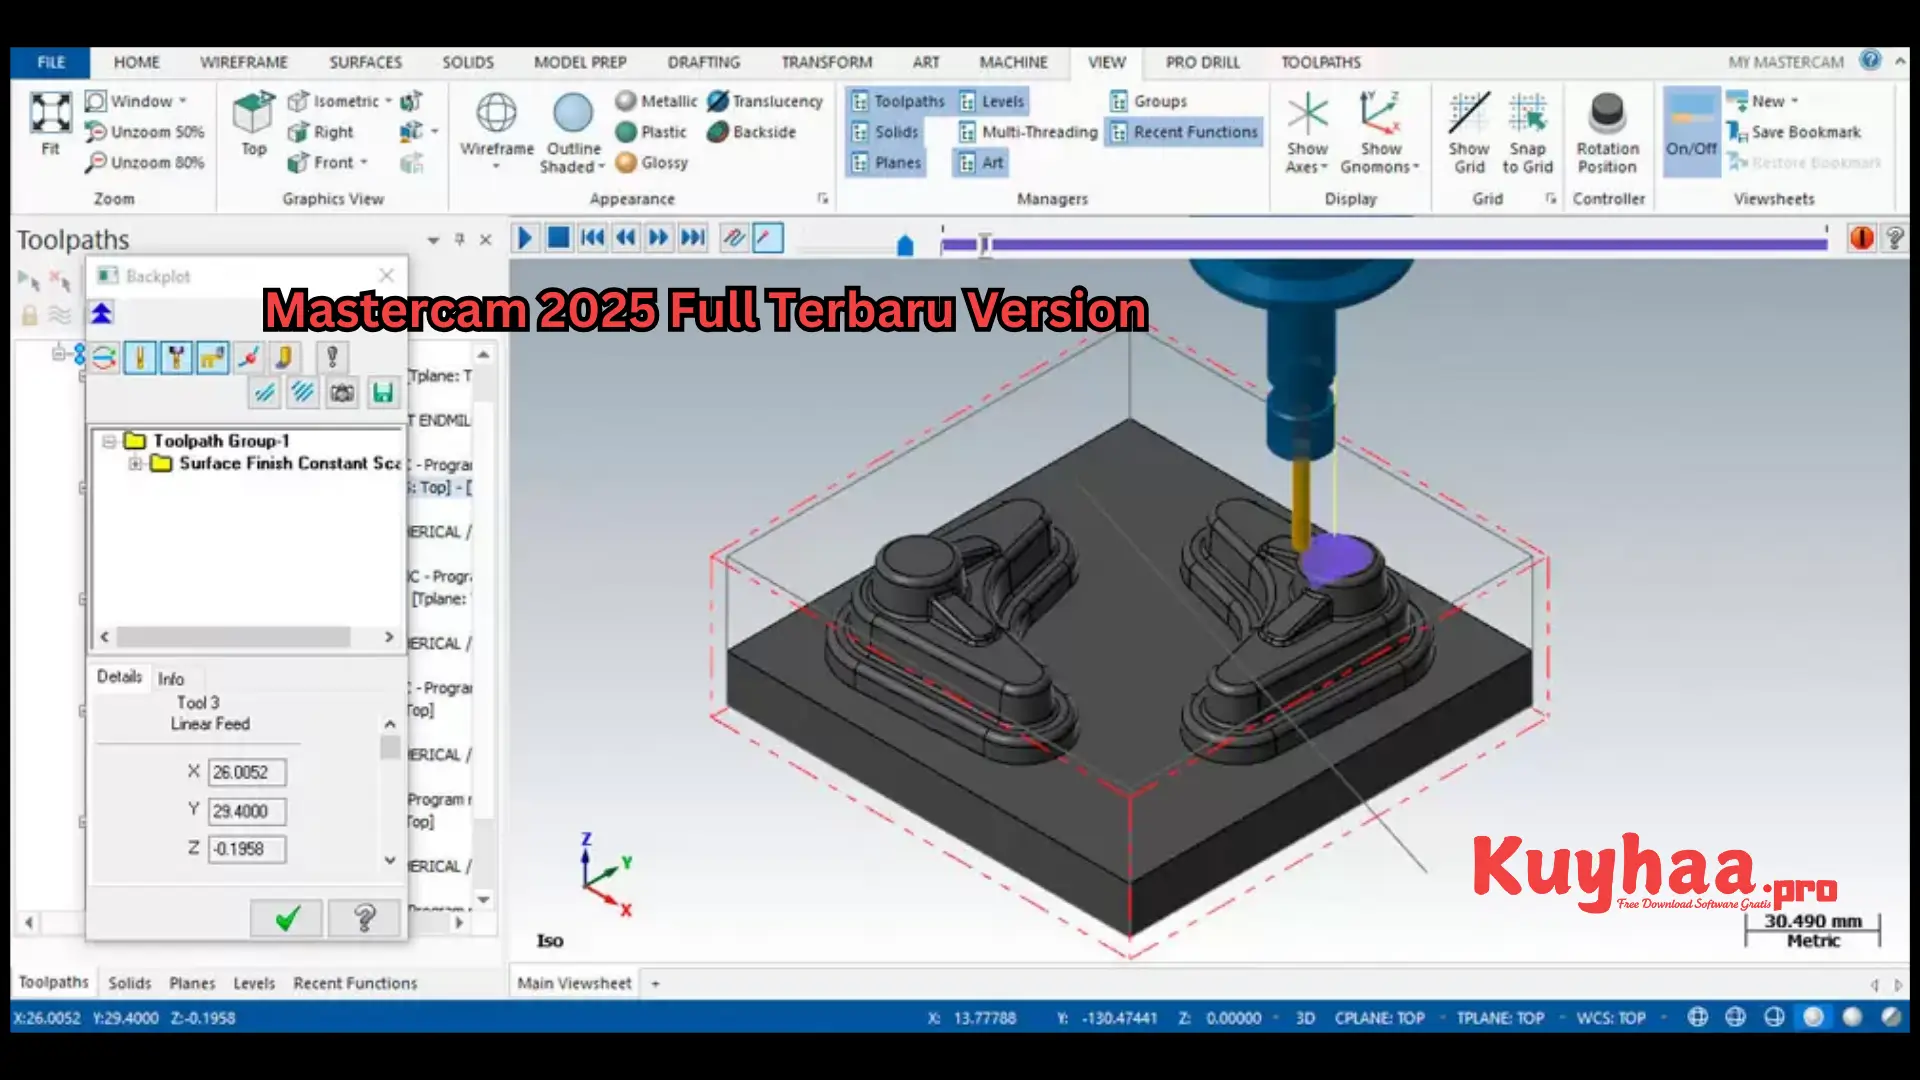Screen dimensions: 1920x1080
Task: Expand Surface Finish Constant Scallop item
Action: [135, 464]
